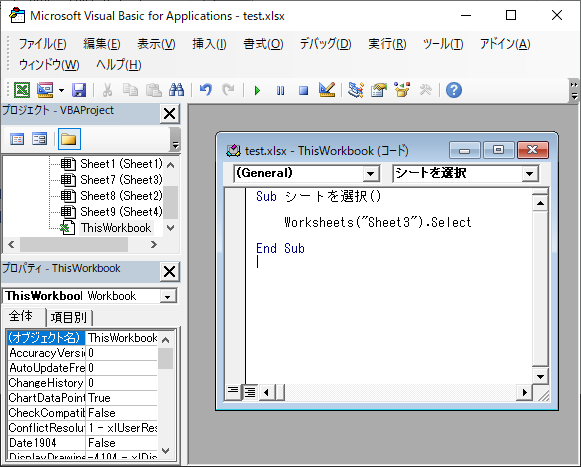Open the ウィンドウ(W) menu
Viewport: 581px width, 467px height.
[49, 65]
